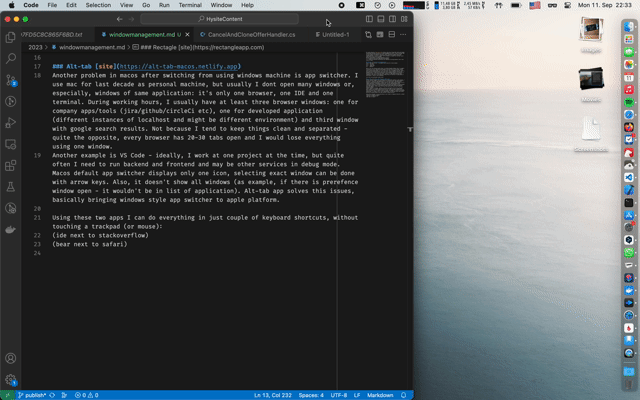Open the Source Control view
Screen dimensions: 640x400
11,82
